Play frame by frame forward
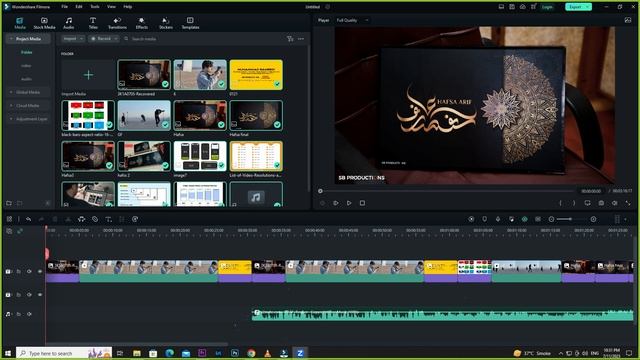 [x=336, y=203]
